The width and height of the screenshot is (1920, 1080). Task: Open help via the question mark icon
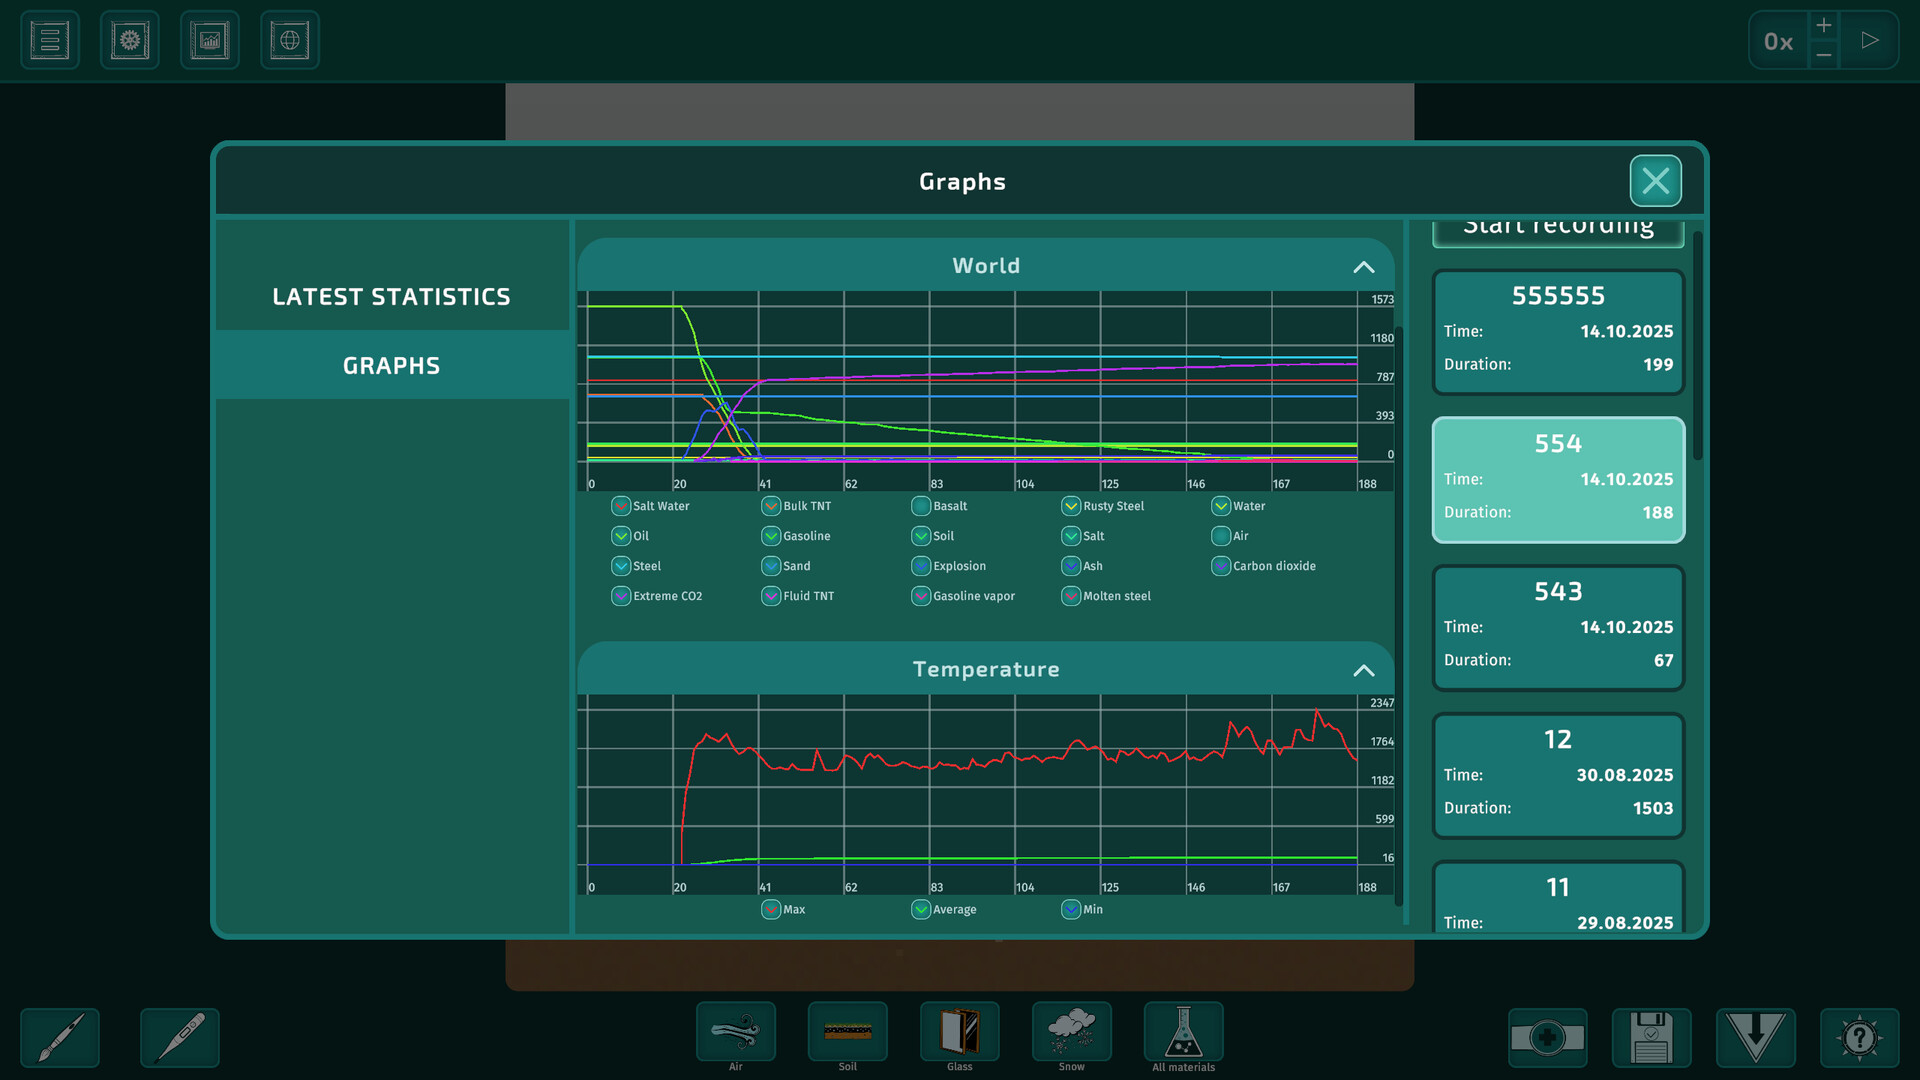[1858, 1037]
